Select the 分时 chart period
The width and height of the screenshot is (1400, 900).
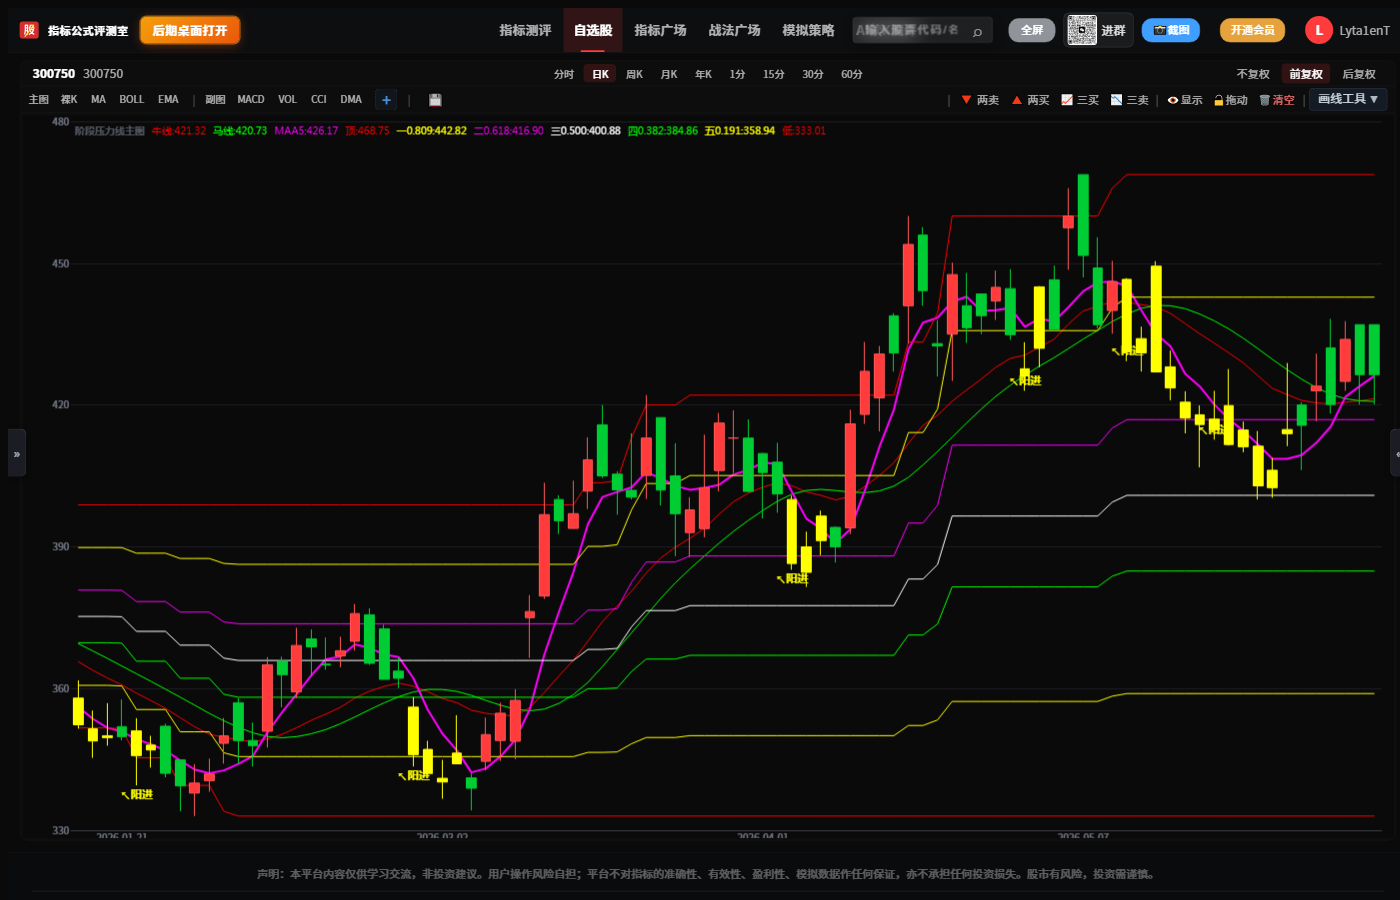click(x=564, y=74)
